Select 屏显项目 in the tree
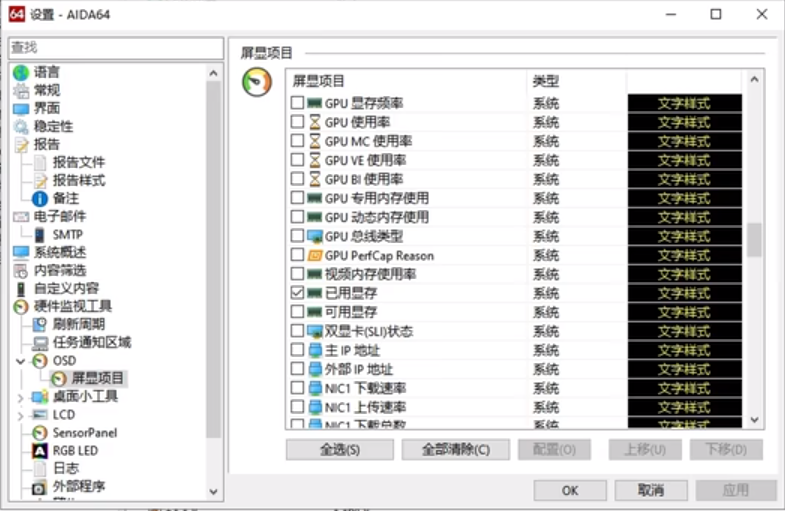This screenshot has height=511, width=785. point(97,378)
